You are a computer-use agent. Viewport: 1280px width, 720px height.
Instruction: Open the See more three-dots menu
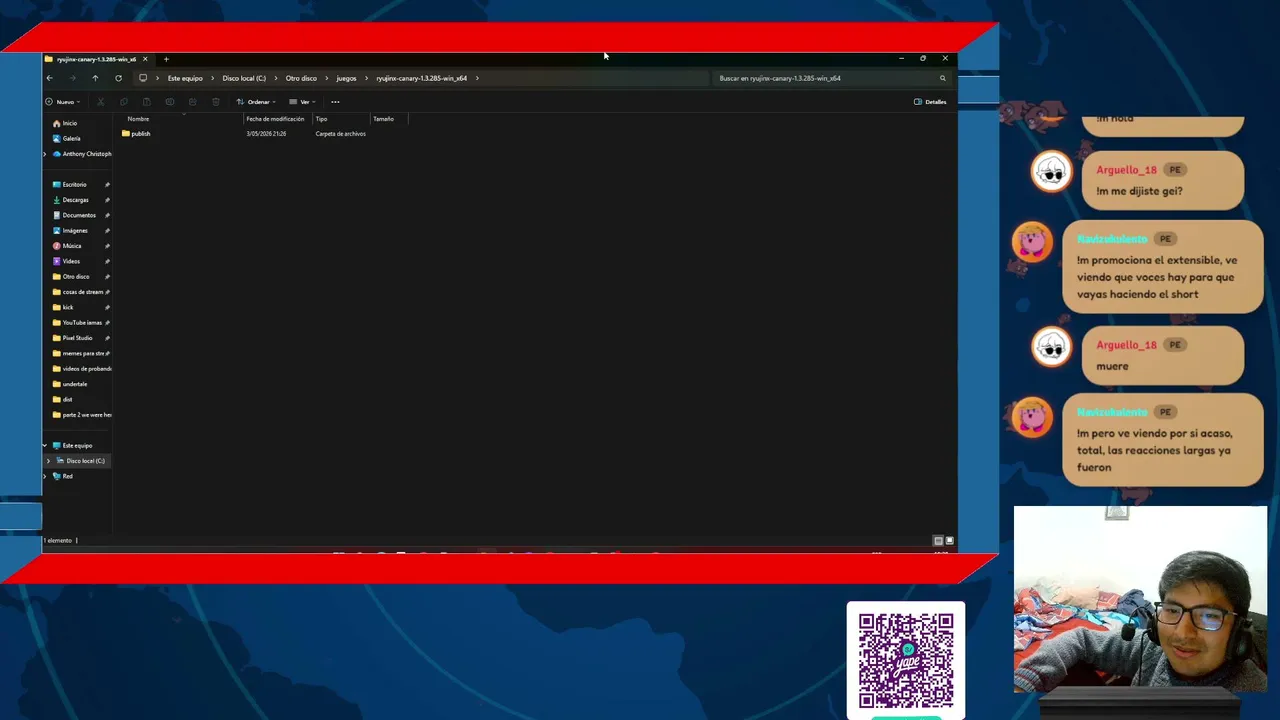335,102
